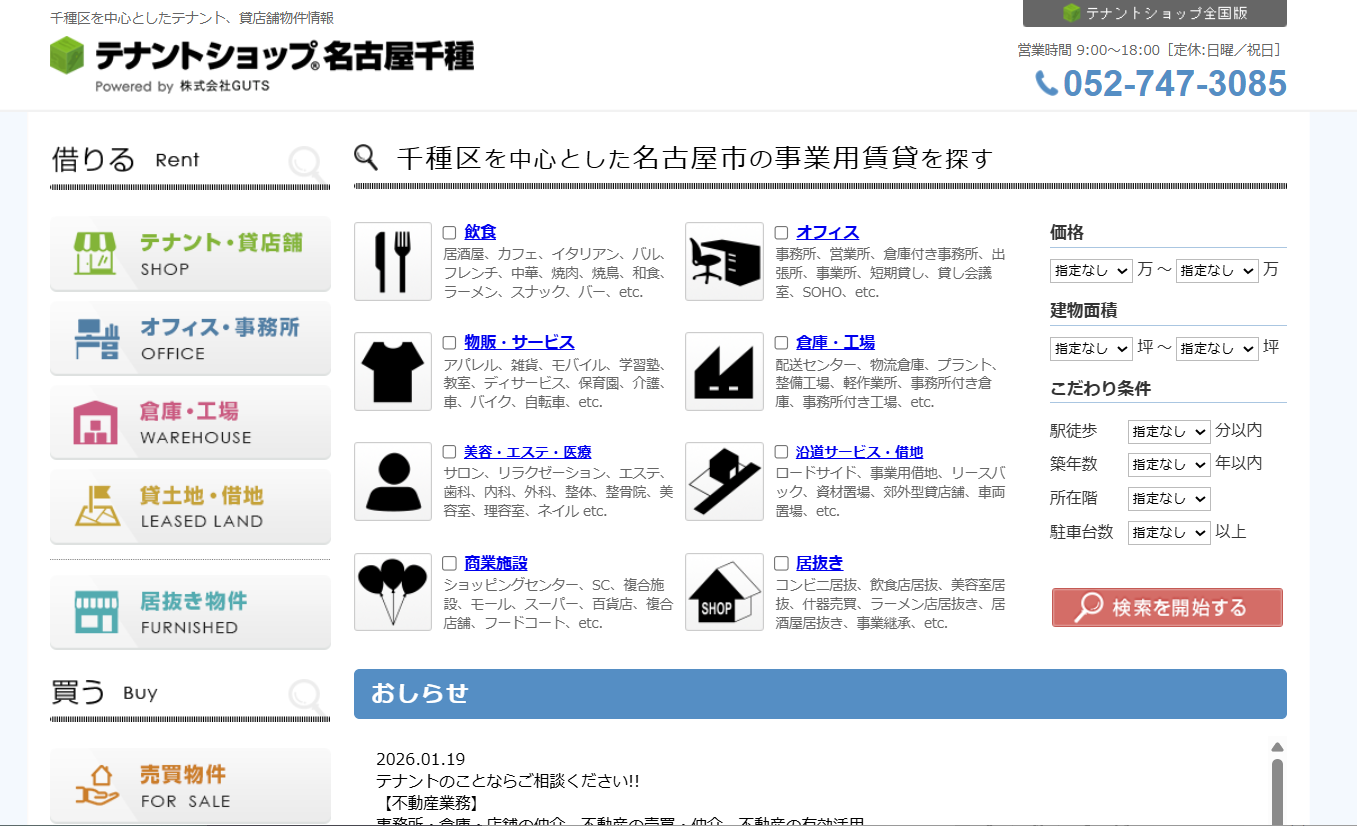Click the desk オフィス category icon
The height and width of the screenshot is (826, 1357).
723,261
